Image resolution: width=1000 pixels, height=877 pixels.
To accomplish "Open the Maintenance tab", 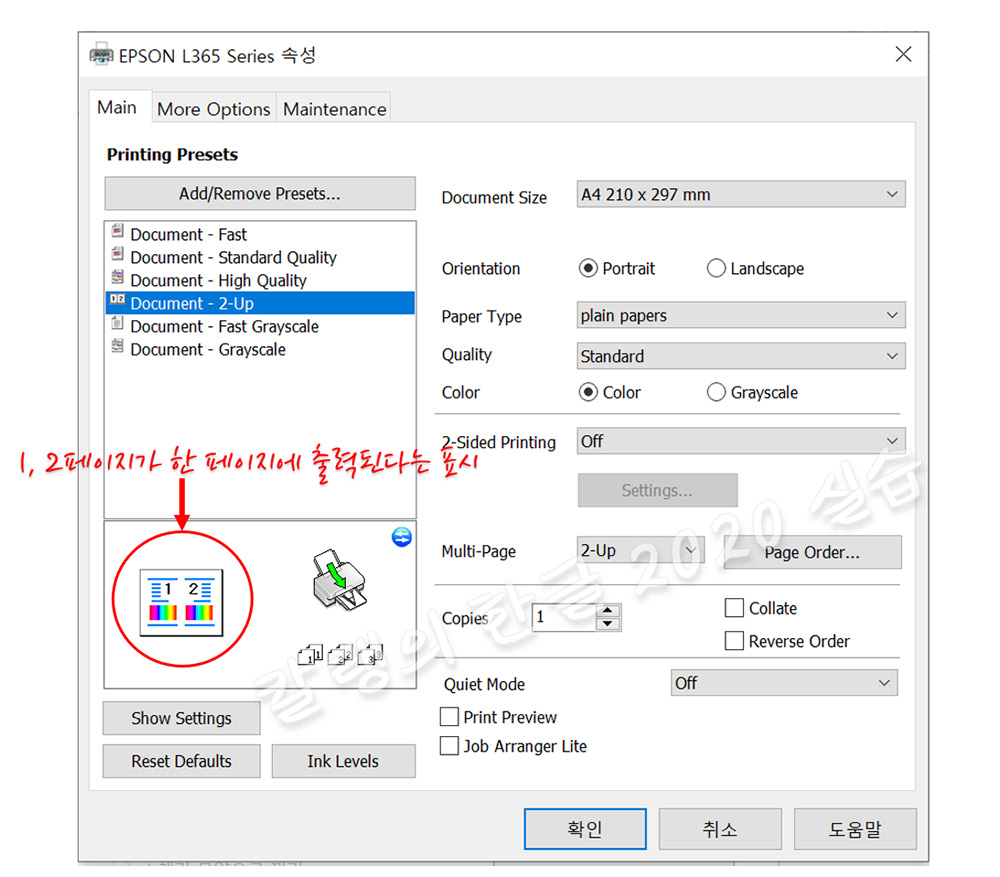I will pos(334,109).
